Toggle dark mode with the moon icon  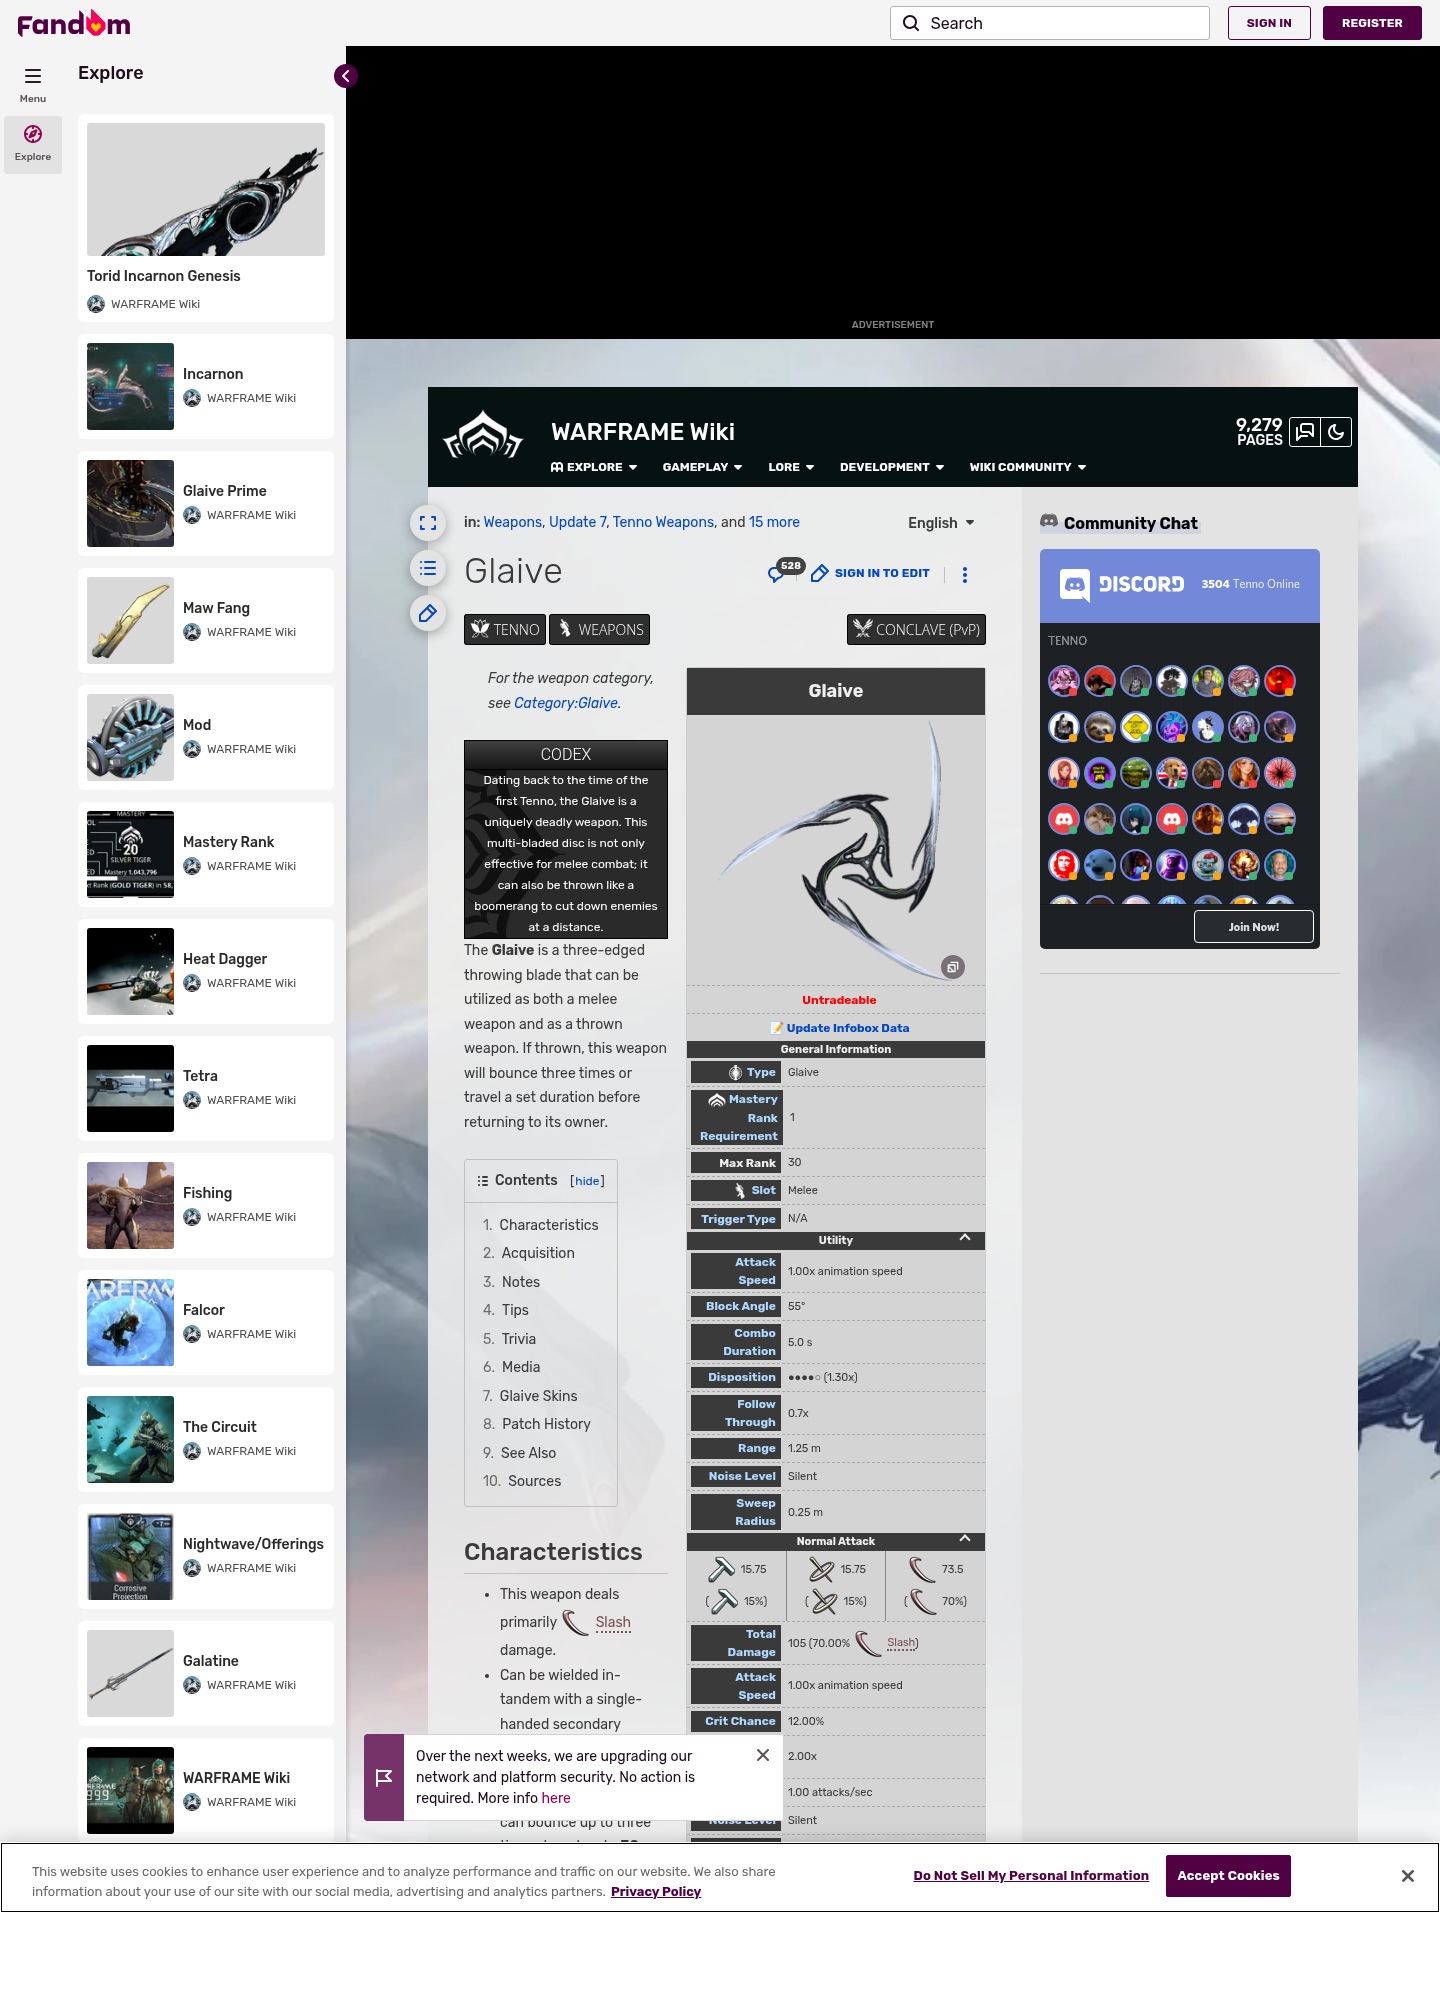pyautogui.click(x=1336, y=432)
